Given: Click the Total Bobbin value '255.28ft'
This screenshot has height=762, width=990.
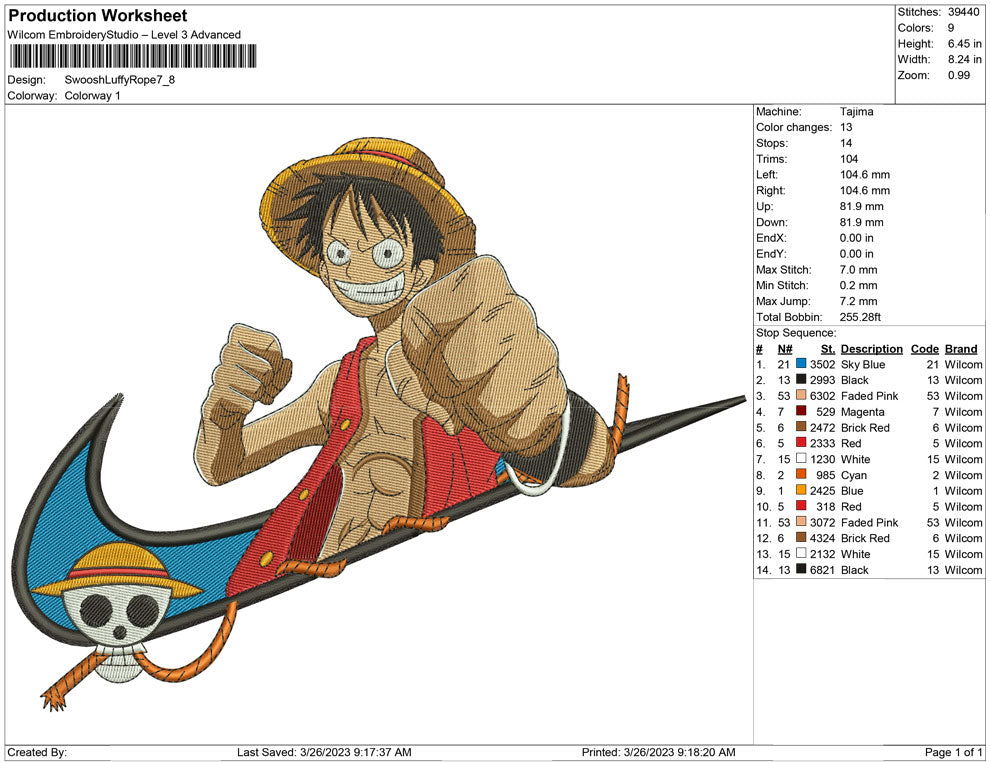Looking at the screenshot, I should [x=860, y=317].
